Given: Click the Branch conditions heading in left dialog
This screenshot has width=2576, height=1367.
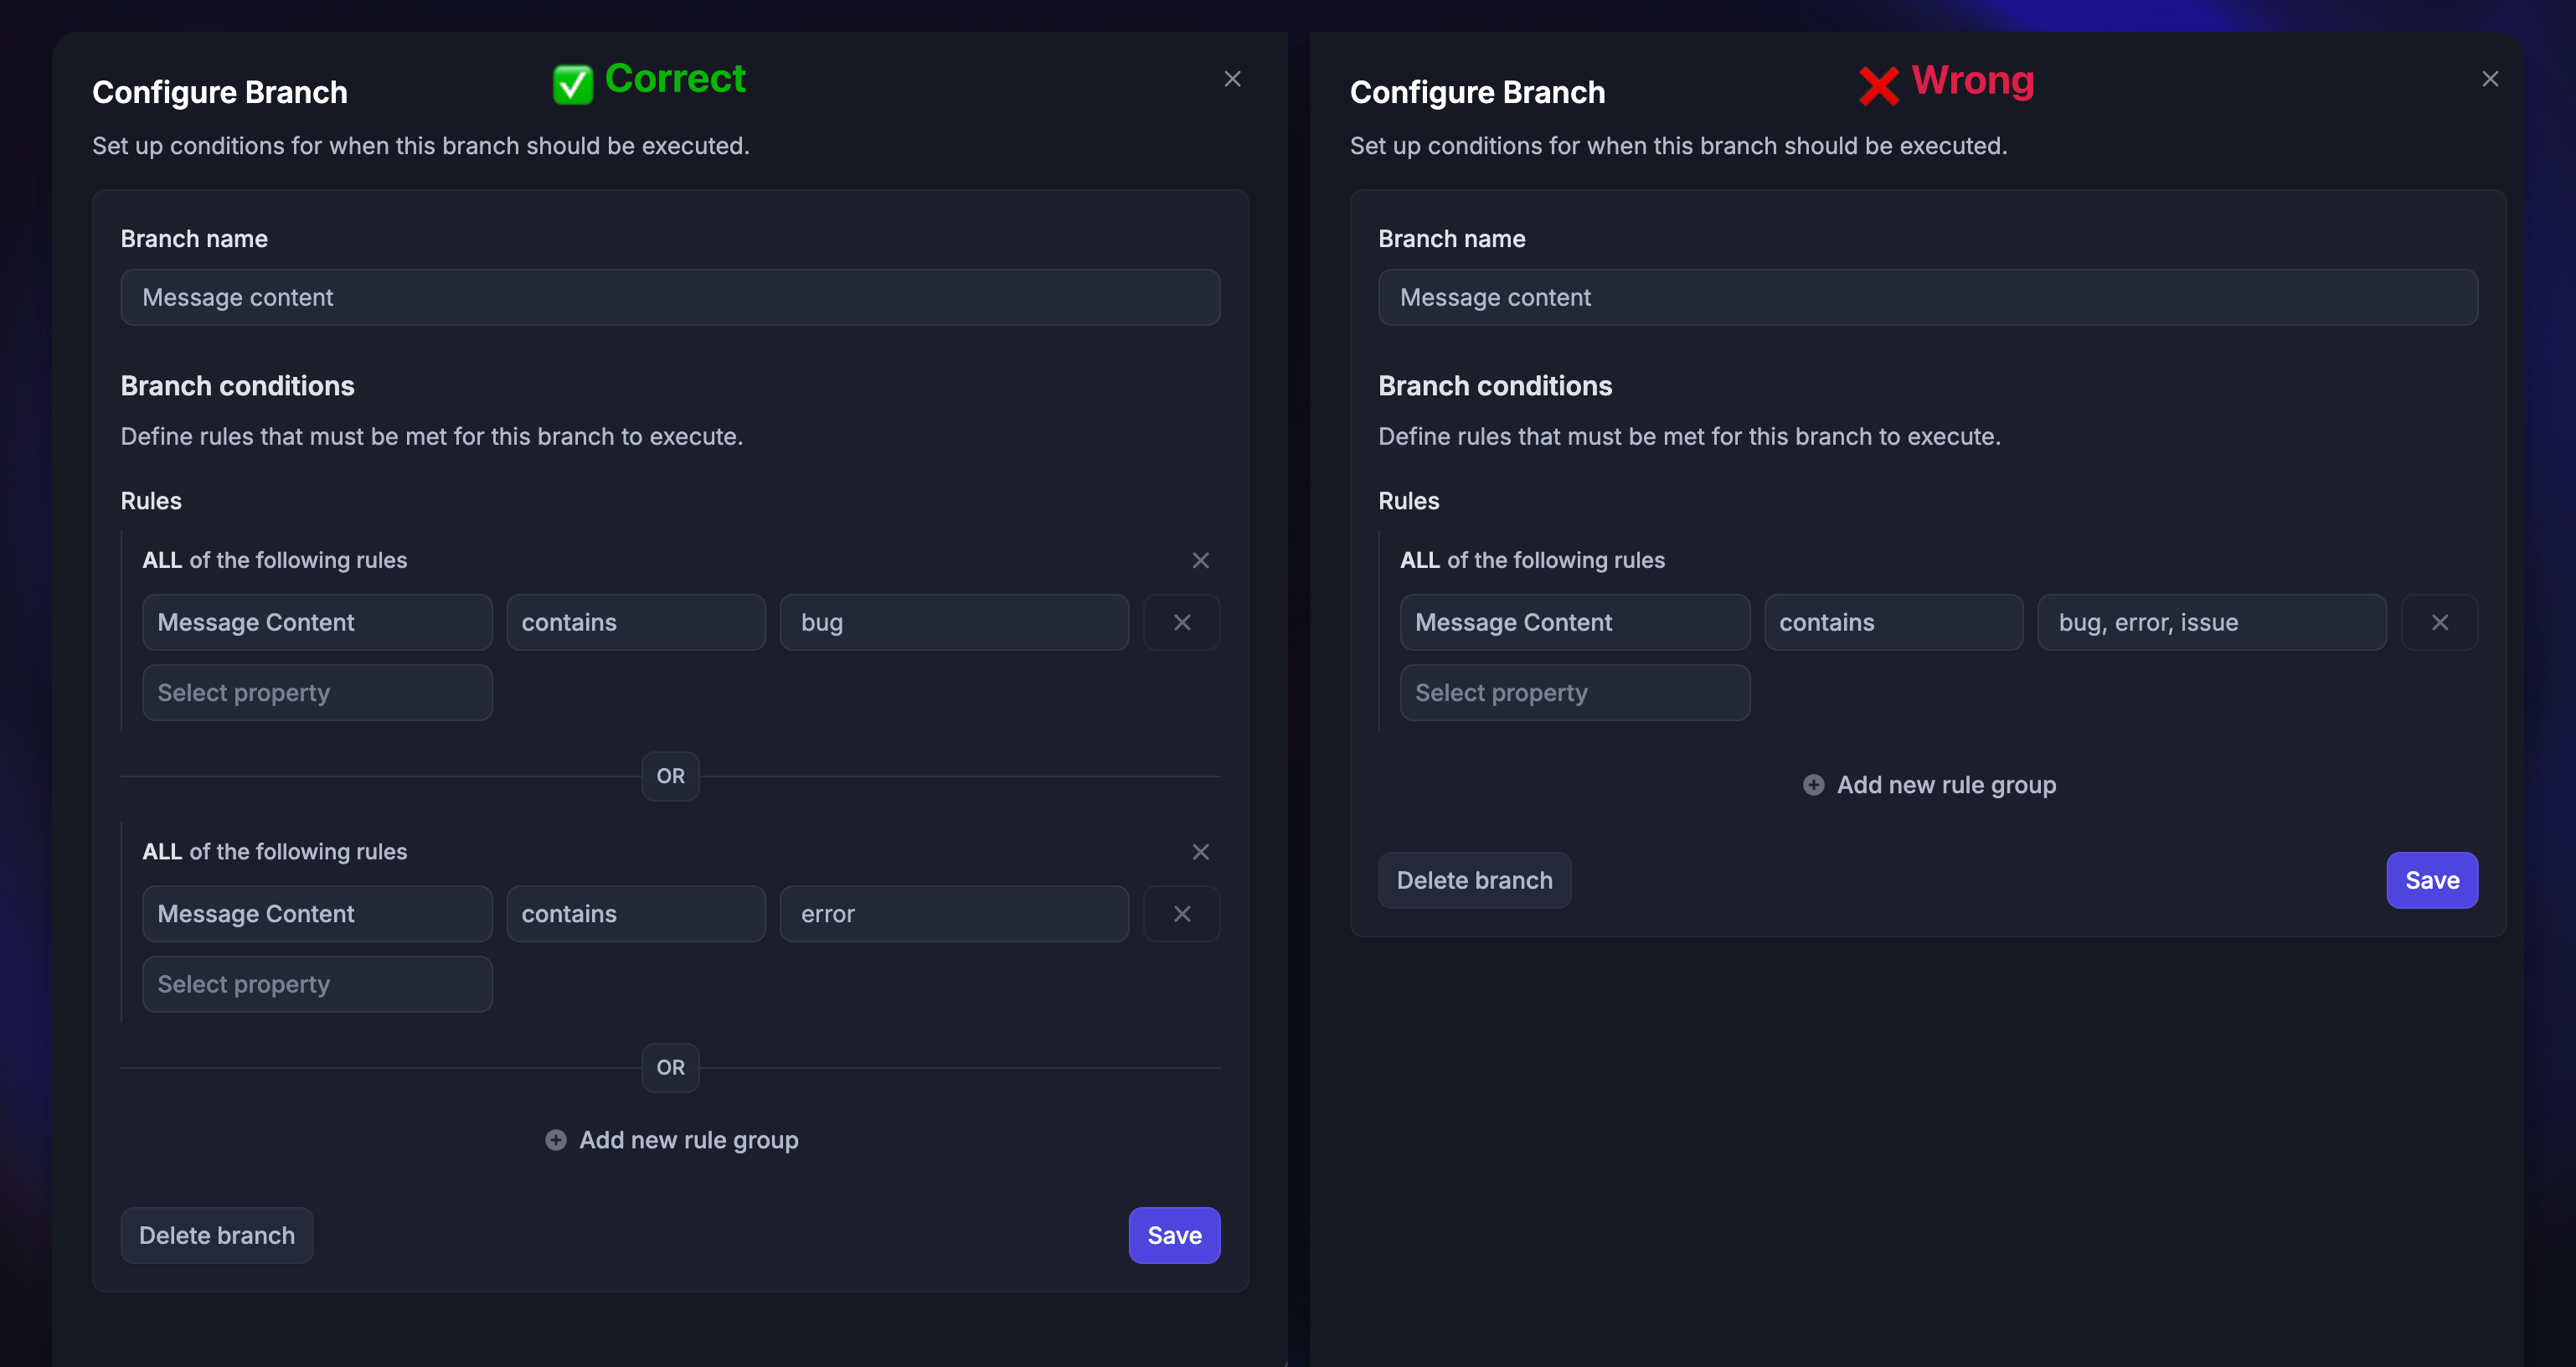Looking at the screenshot, I should click(238, 387).
